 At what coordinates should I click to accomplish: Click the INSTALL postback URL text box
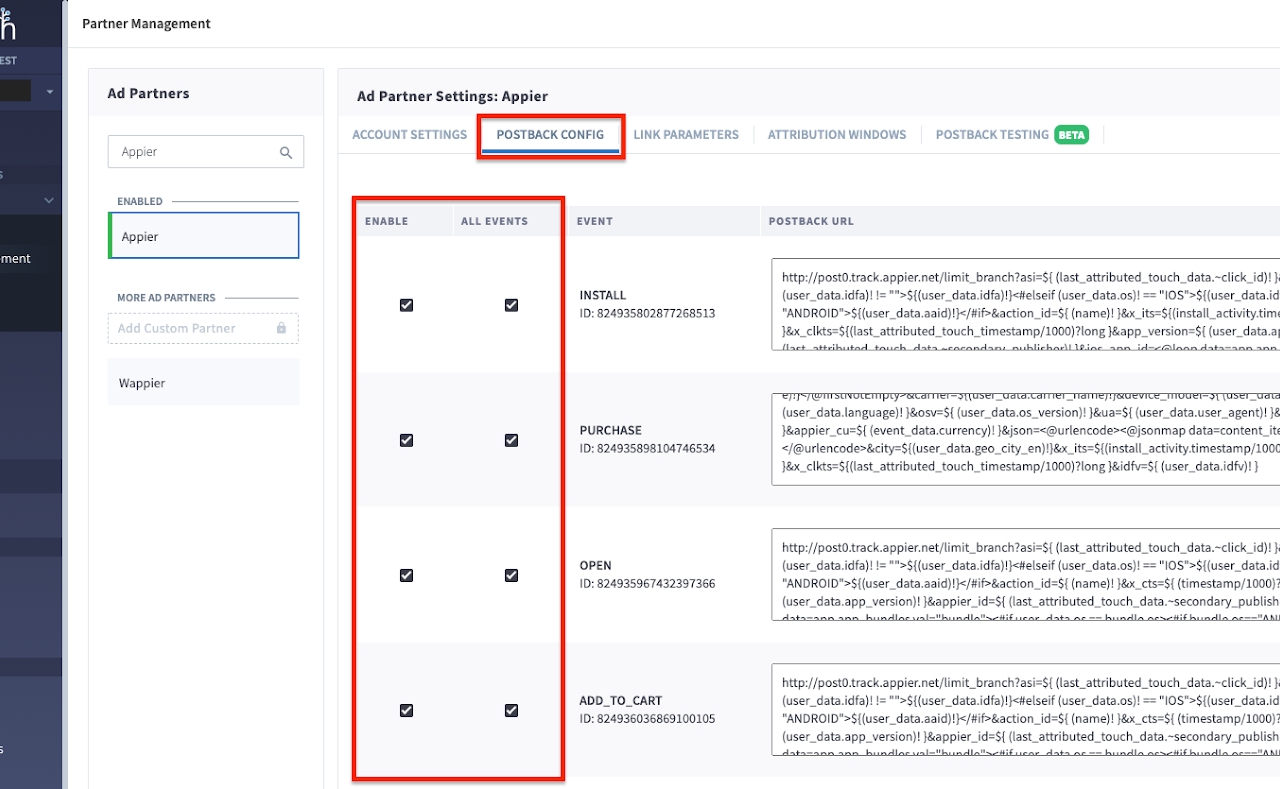[x=1025, y=305]
